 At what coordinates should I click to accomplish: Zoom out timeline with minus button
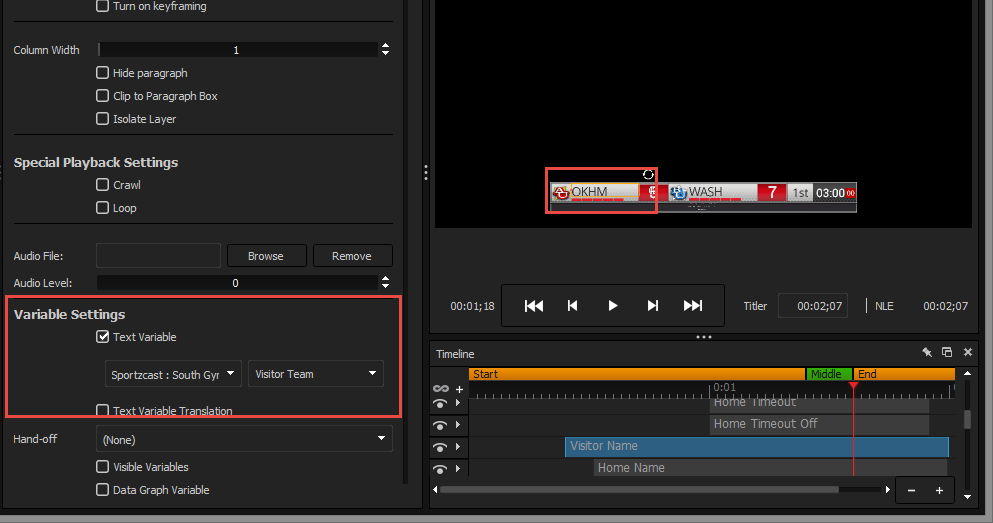911,490
